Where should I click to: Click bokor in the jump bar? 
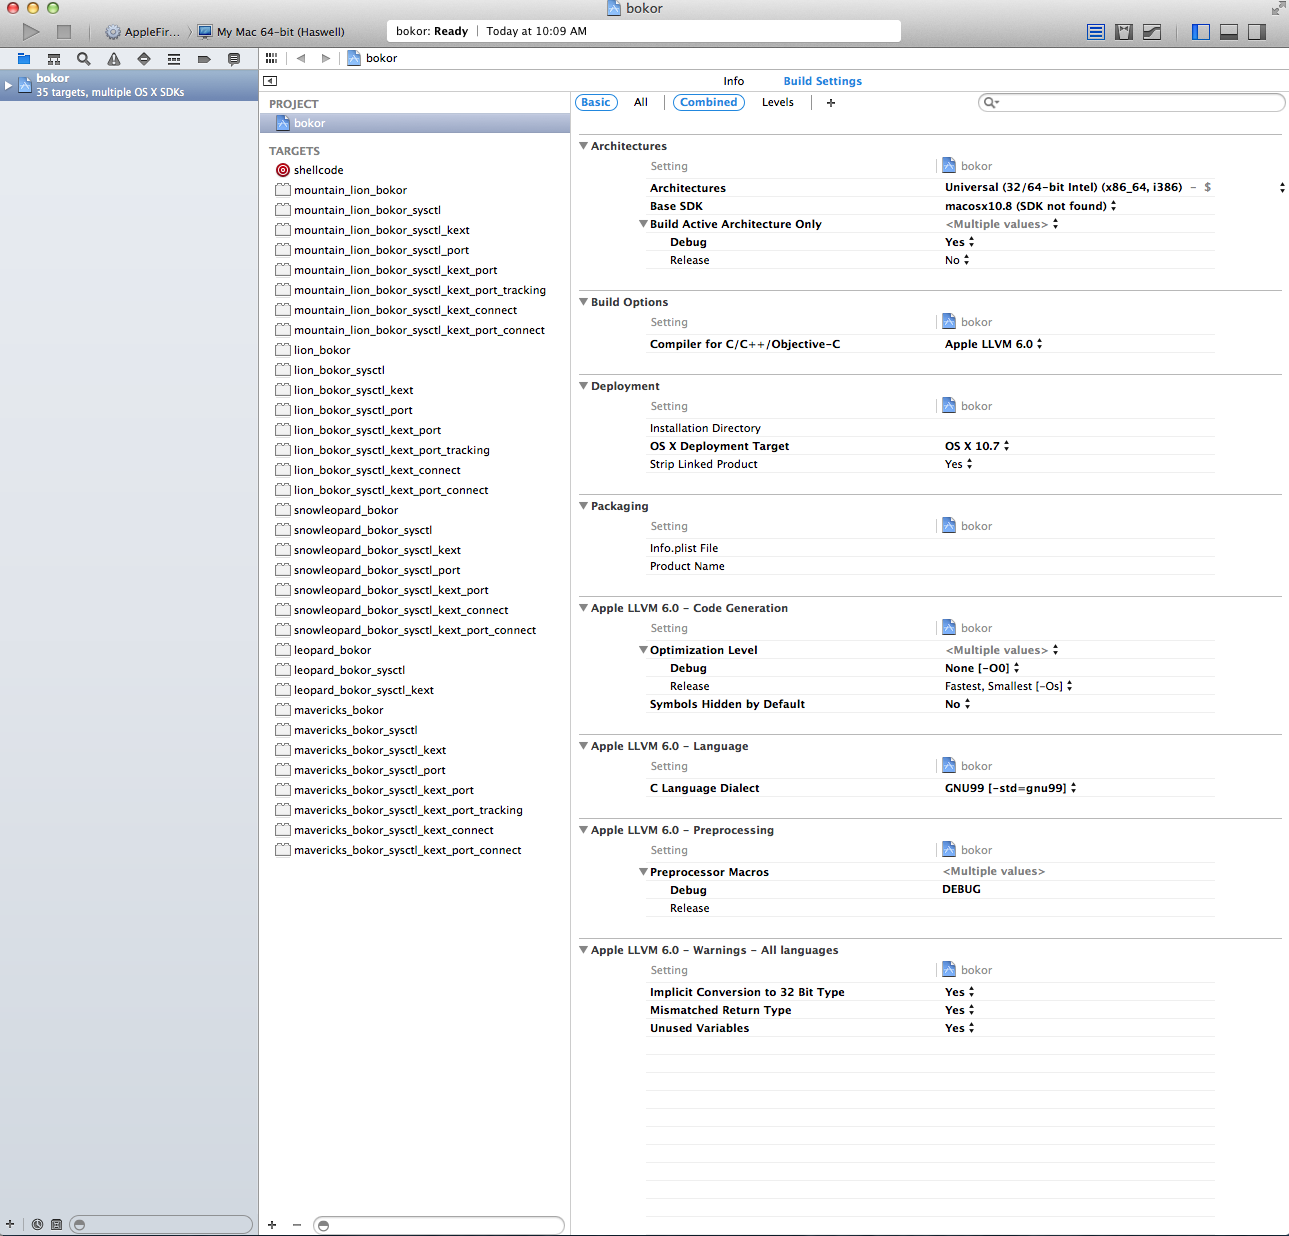(x=372, y=58)
